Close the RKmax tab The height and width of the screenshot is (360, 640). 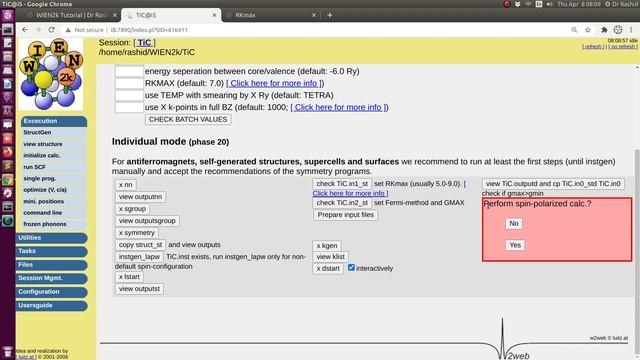pyautogui.click(x=314, y=15)
